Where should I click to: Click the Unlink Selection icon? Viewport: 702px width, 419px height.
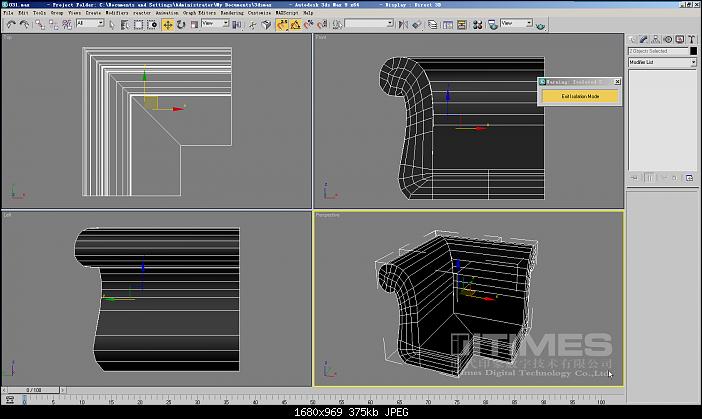click(54, 25)
